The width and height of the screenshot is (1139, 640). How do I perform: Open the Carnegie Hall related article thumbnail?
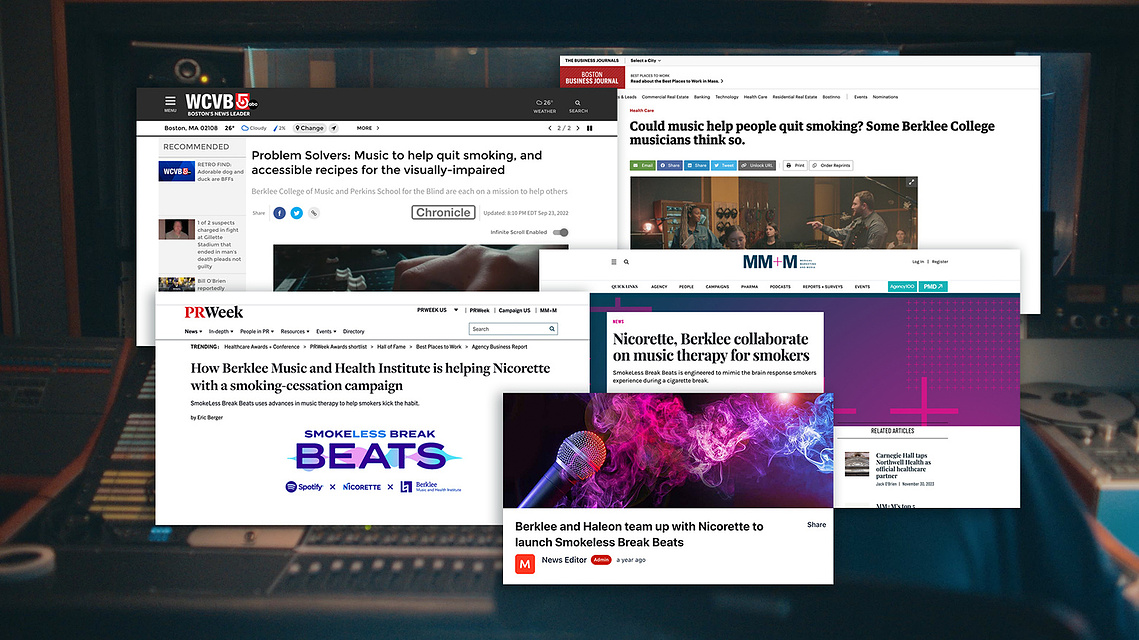tap(857, 464)
